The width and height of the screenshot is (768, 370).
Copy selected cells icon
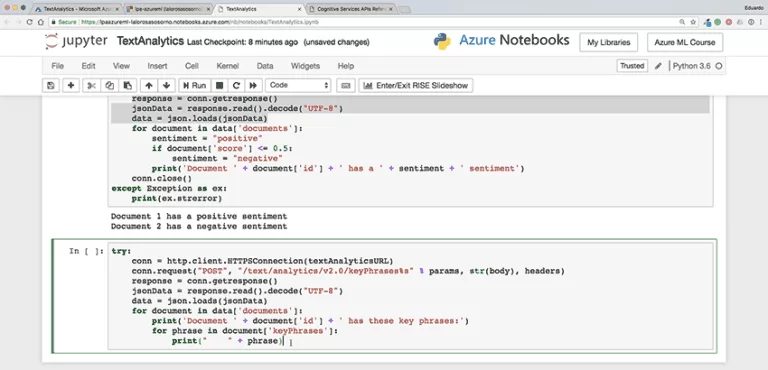[110, 85]
